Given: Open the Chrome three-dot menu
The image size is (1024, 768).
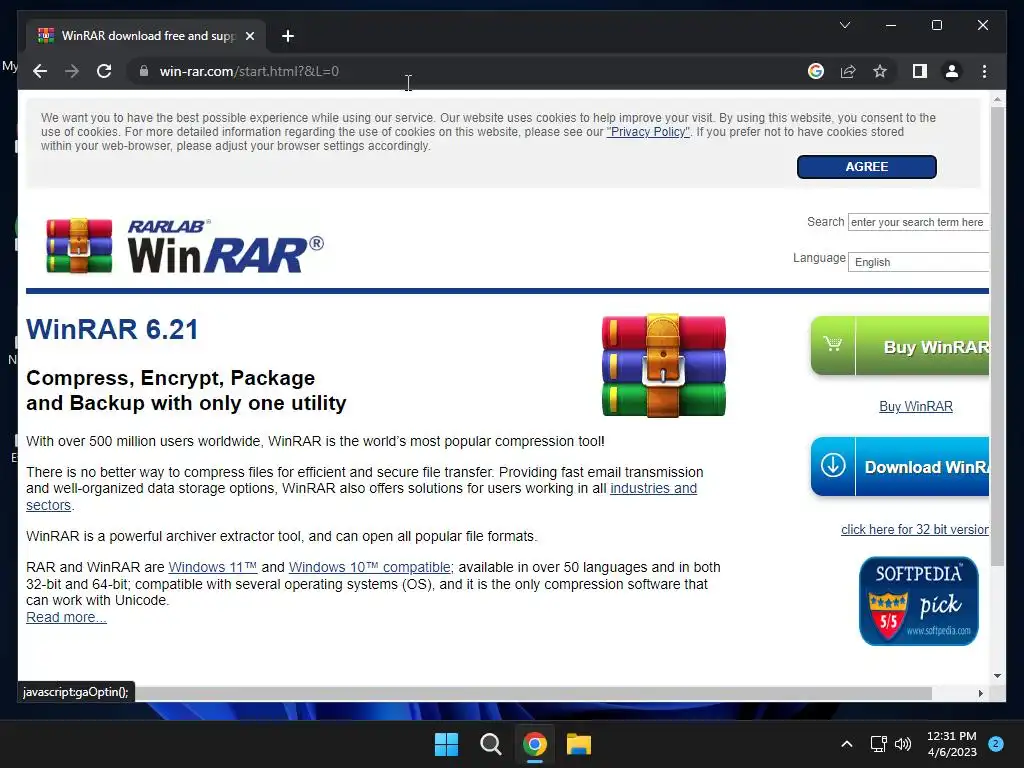Looking at the screenshot, I should (984, 71).
